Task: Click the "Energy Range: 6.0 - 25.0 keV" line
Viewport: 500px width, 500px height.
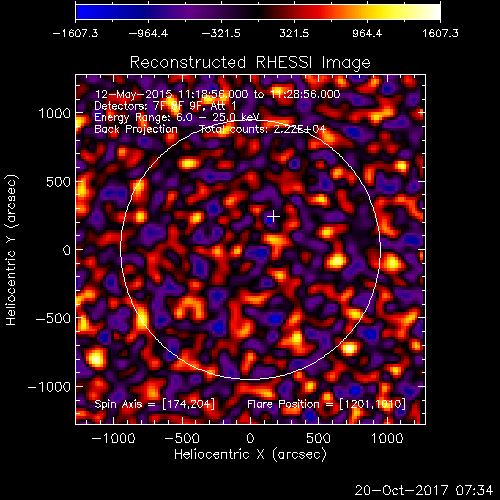Action: 177,118
